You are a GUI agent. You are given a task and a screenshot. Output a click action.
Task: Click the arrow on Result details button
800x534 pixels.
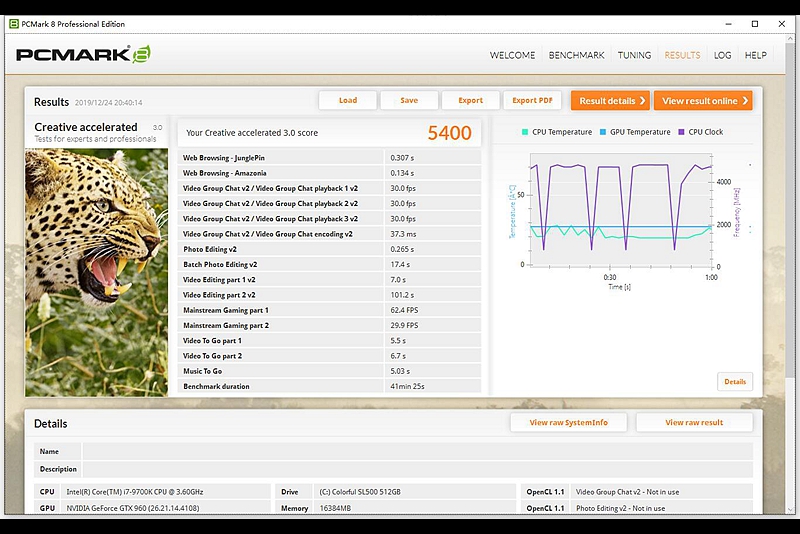642,101
